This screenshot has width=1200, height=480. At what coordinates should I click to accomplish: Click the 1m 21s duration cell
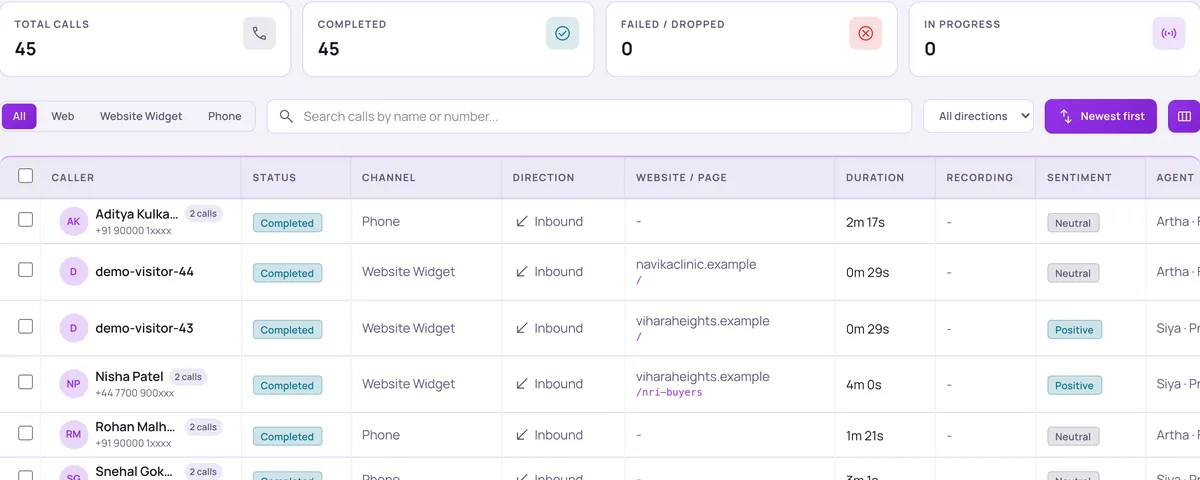point(864,435)
